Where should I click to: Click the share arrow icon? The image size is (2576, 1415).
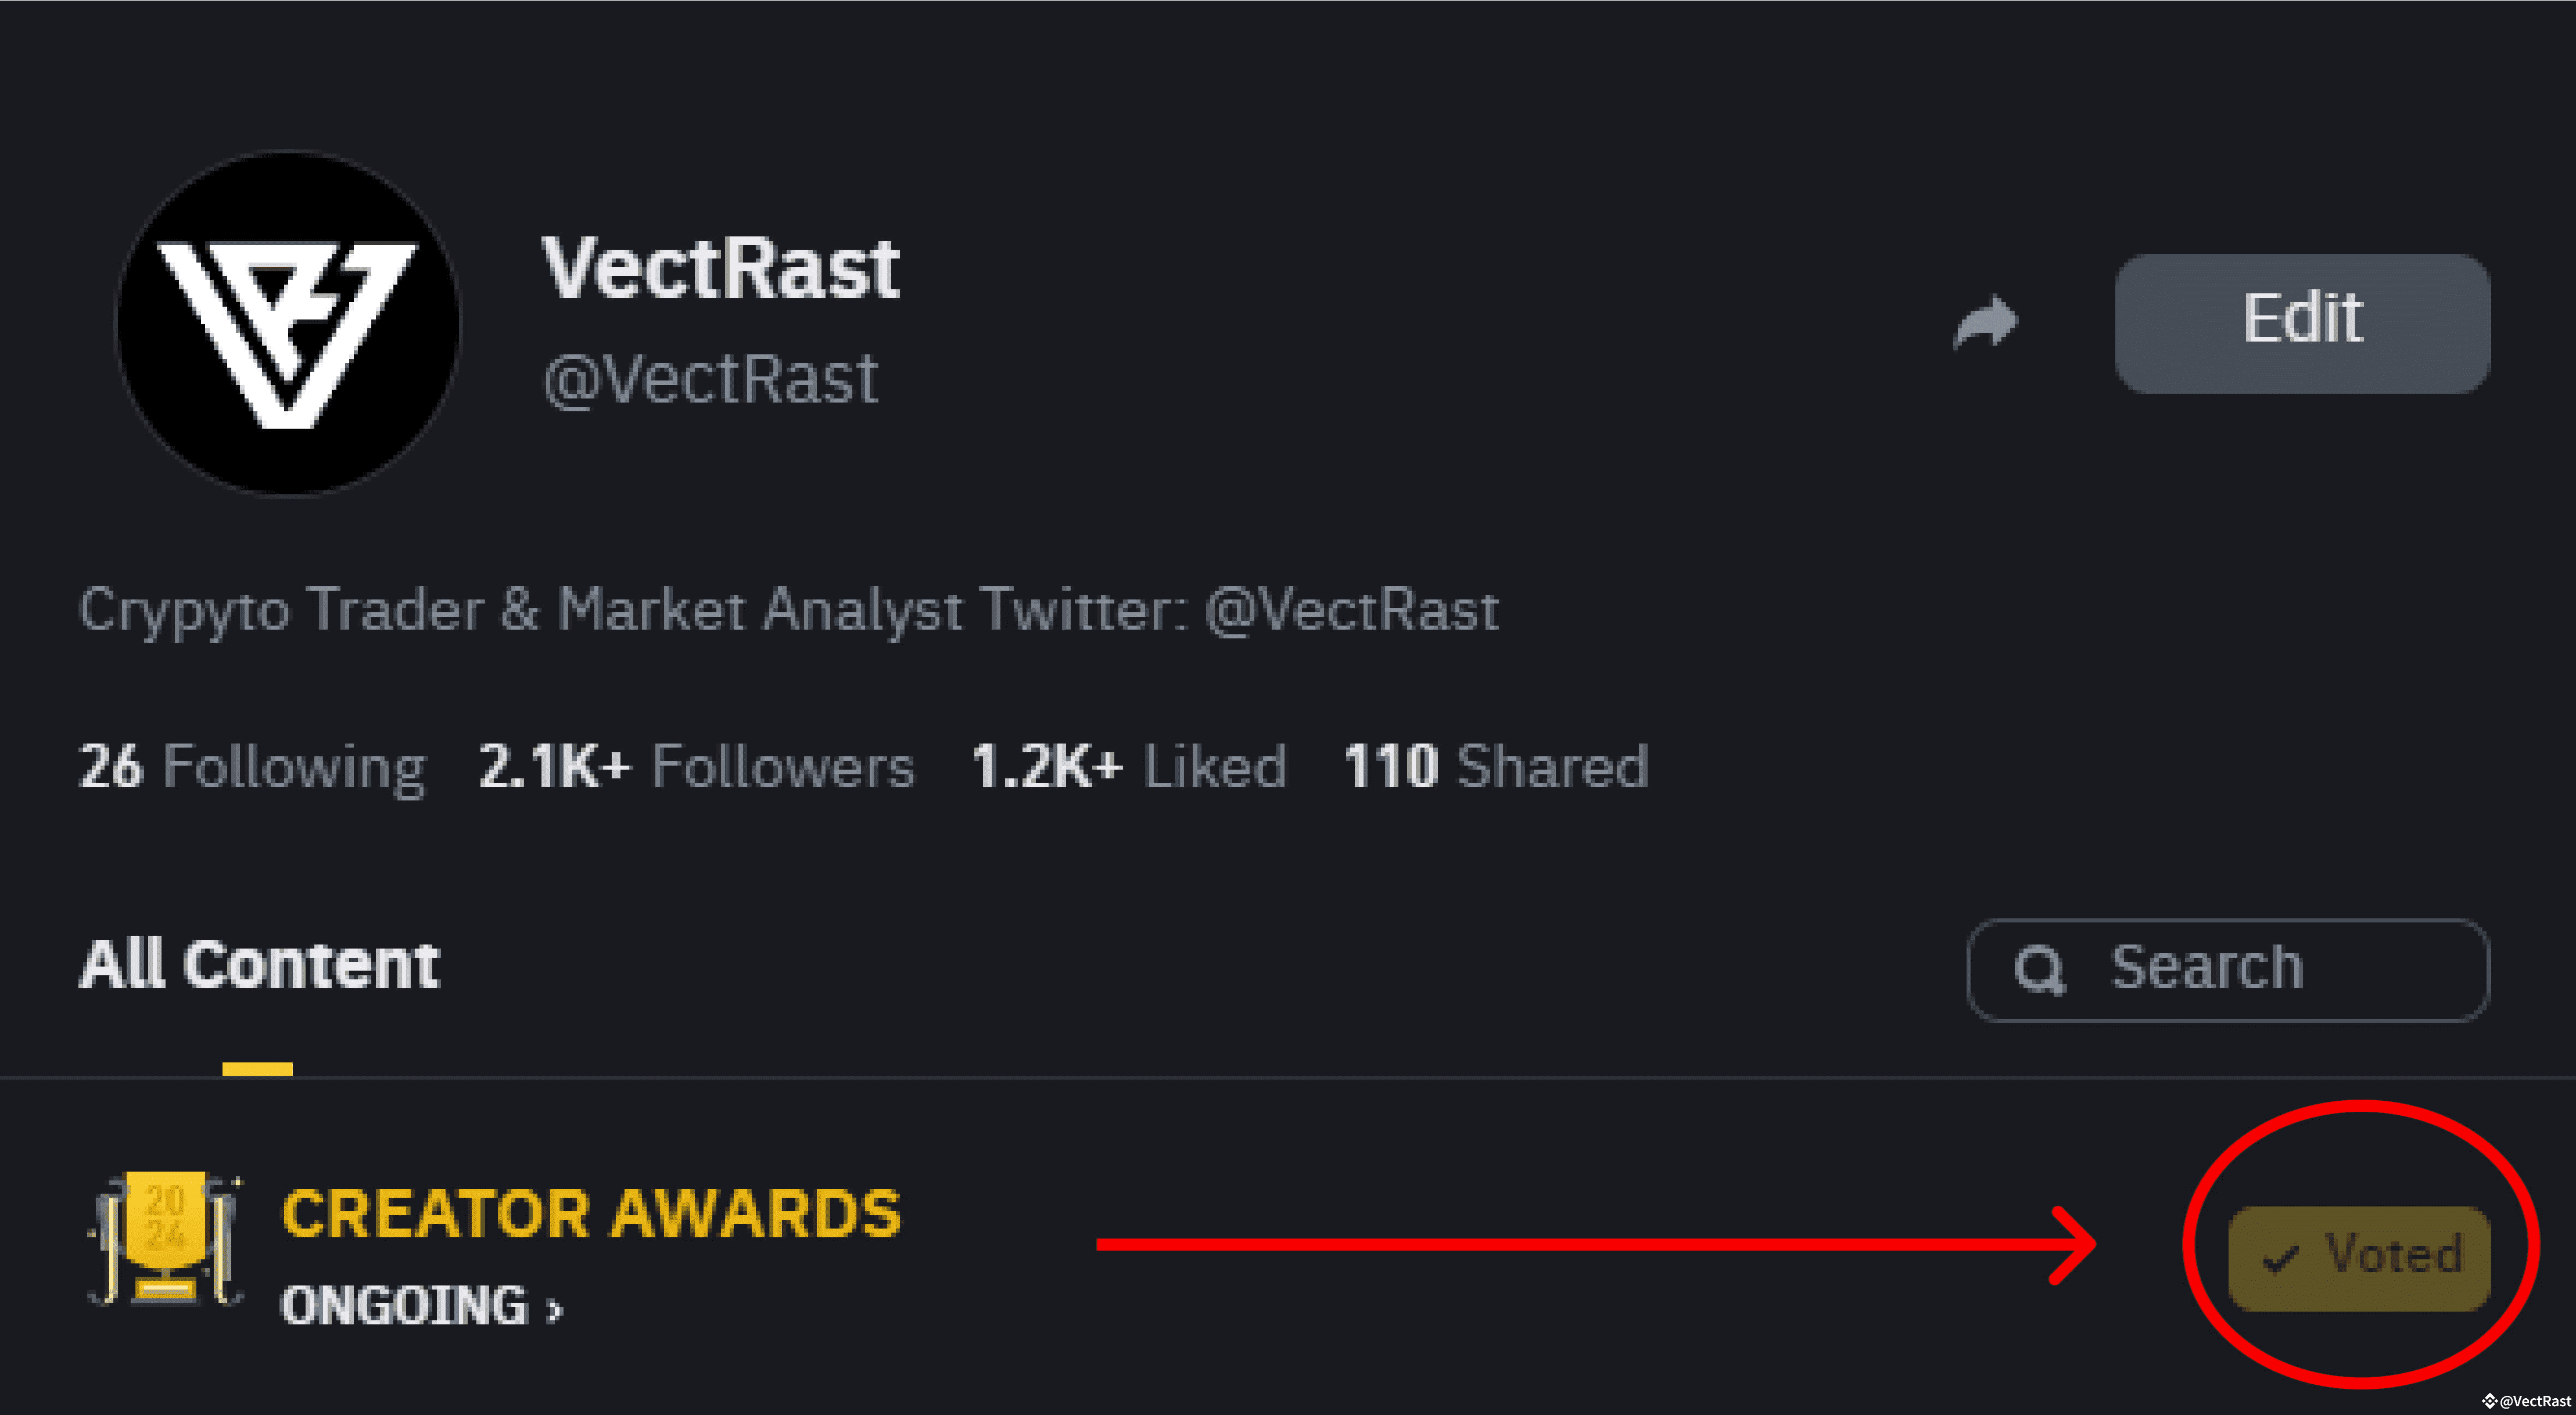click(1986, 322)
